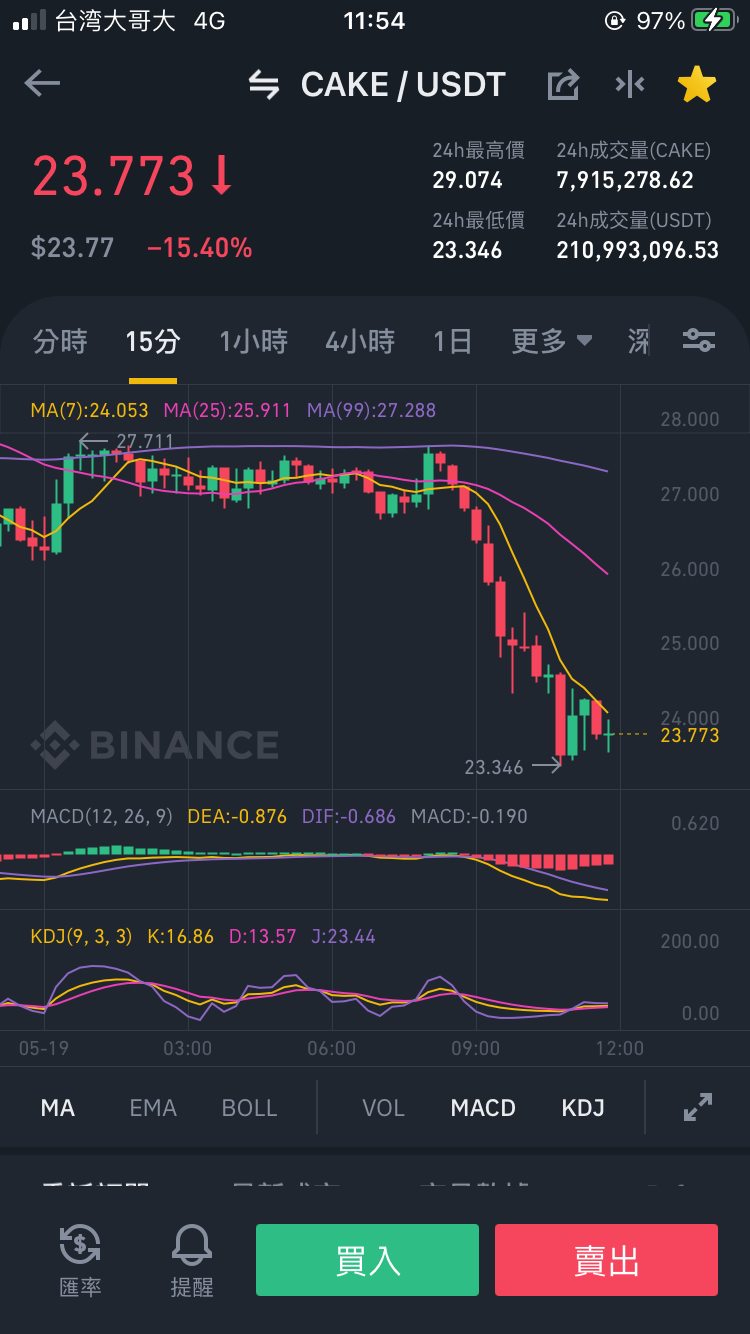The image size is (750, 1334).
Task: Toggle the favorite star icon
Action: click(x=697, y=85)
